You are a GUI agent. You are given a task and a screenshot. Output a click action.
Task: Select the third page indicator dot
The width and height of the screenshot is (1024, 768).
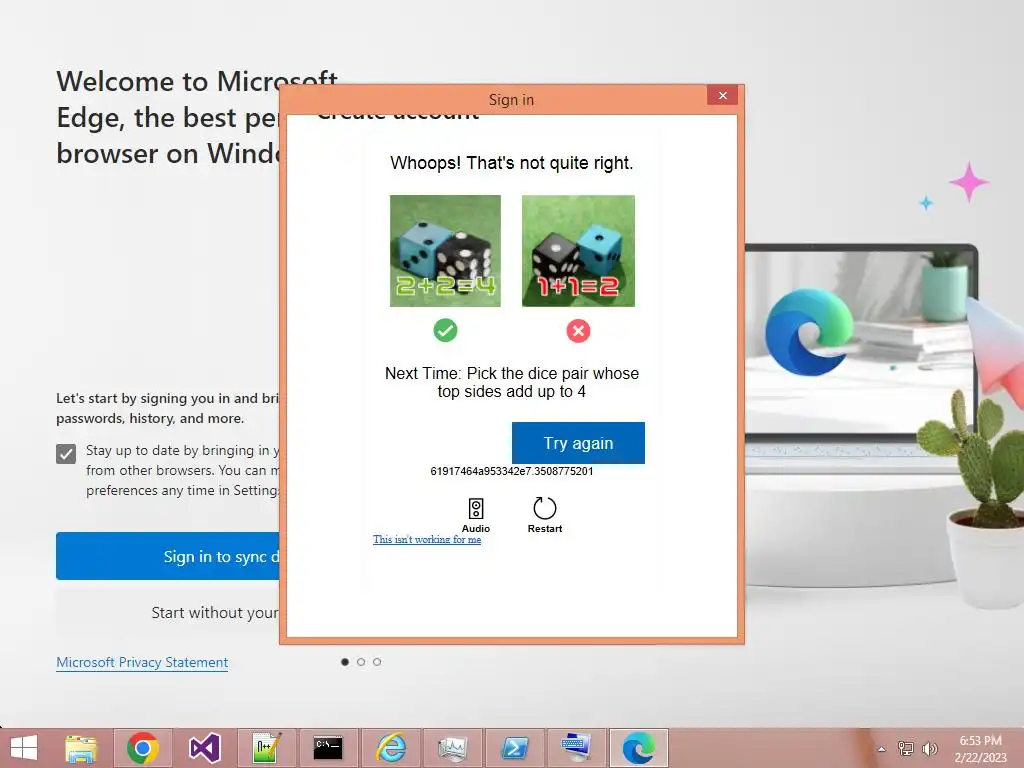pos(377,662)
